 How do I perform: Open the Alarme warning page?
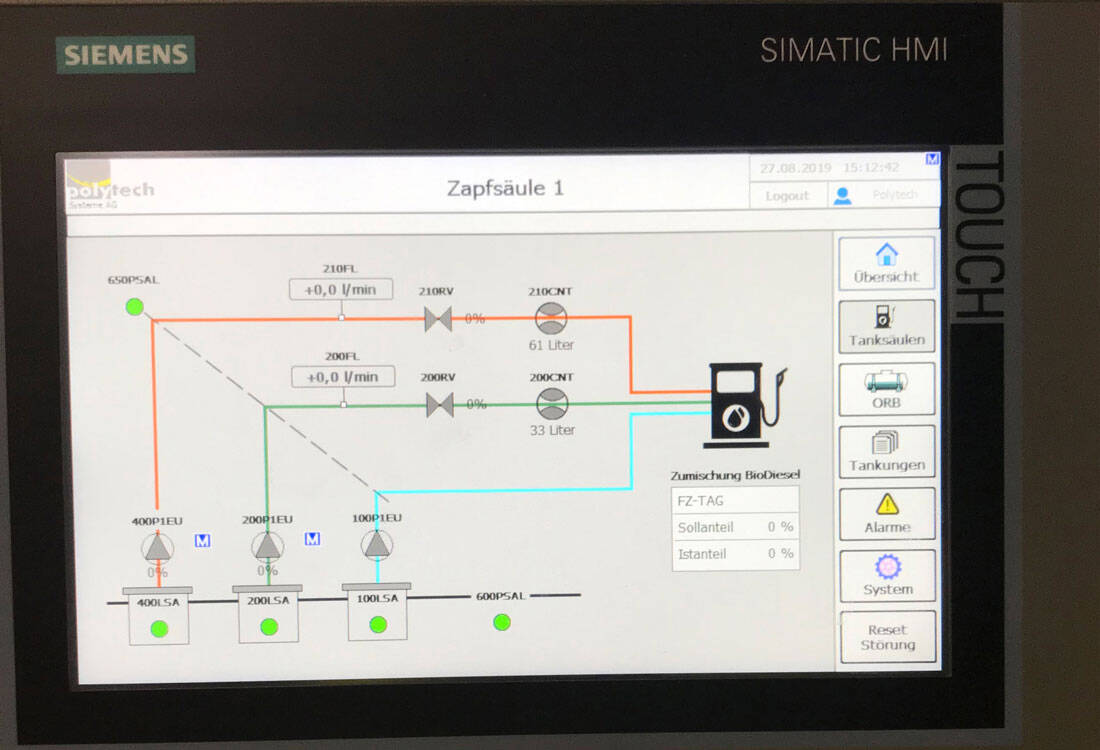887,514
